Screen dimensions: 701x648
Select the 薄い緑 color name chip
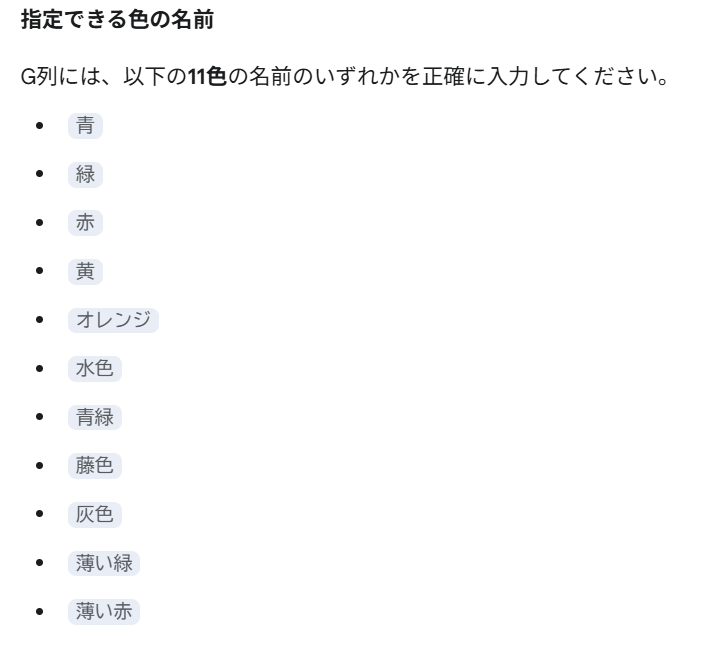point(104,561)
